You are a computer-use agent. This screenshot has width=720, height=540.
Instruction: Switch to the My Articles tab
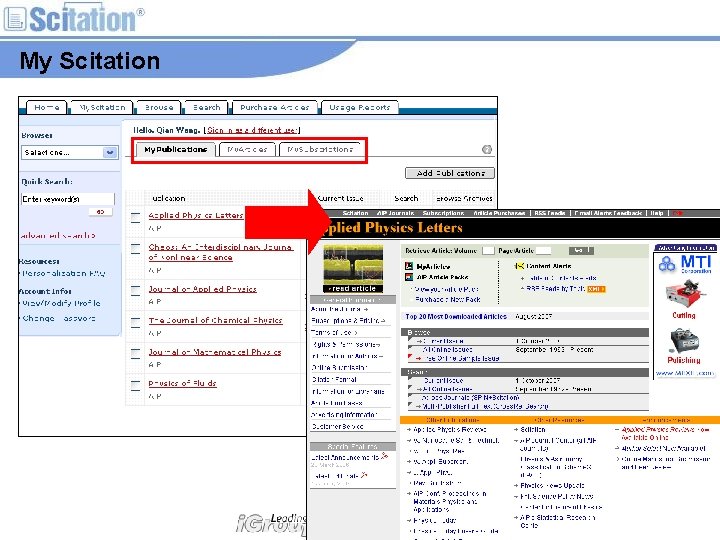point(247,150)
